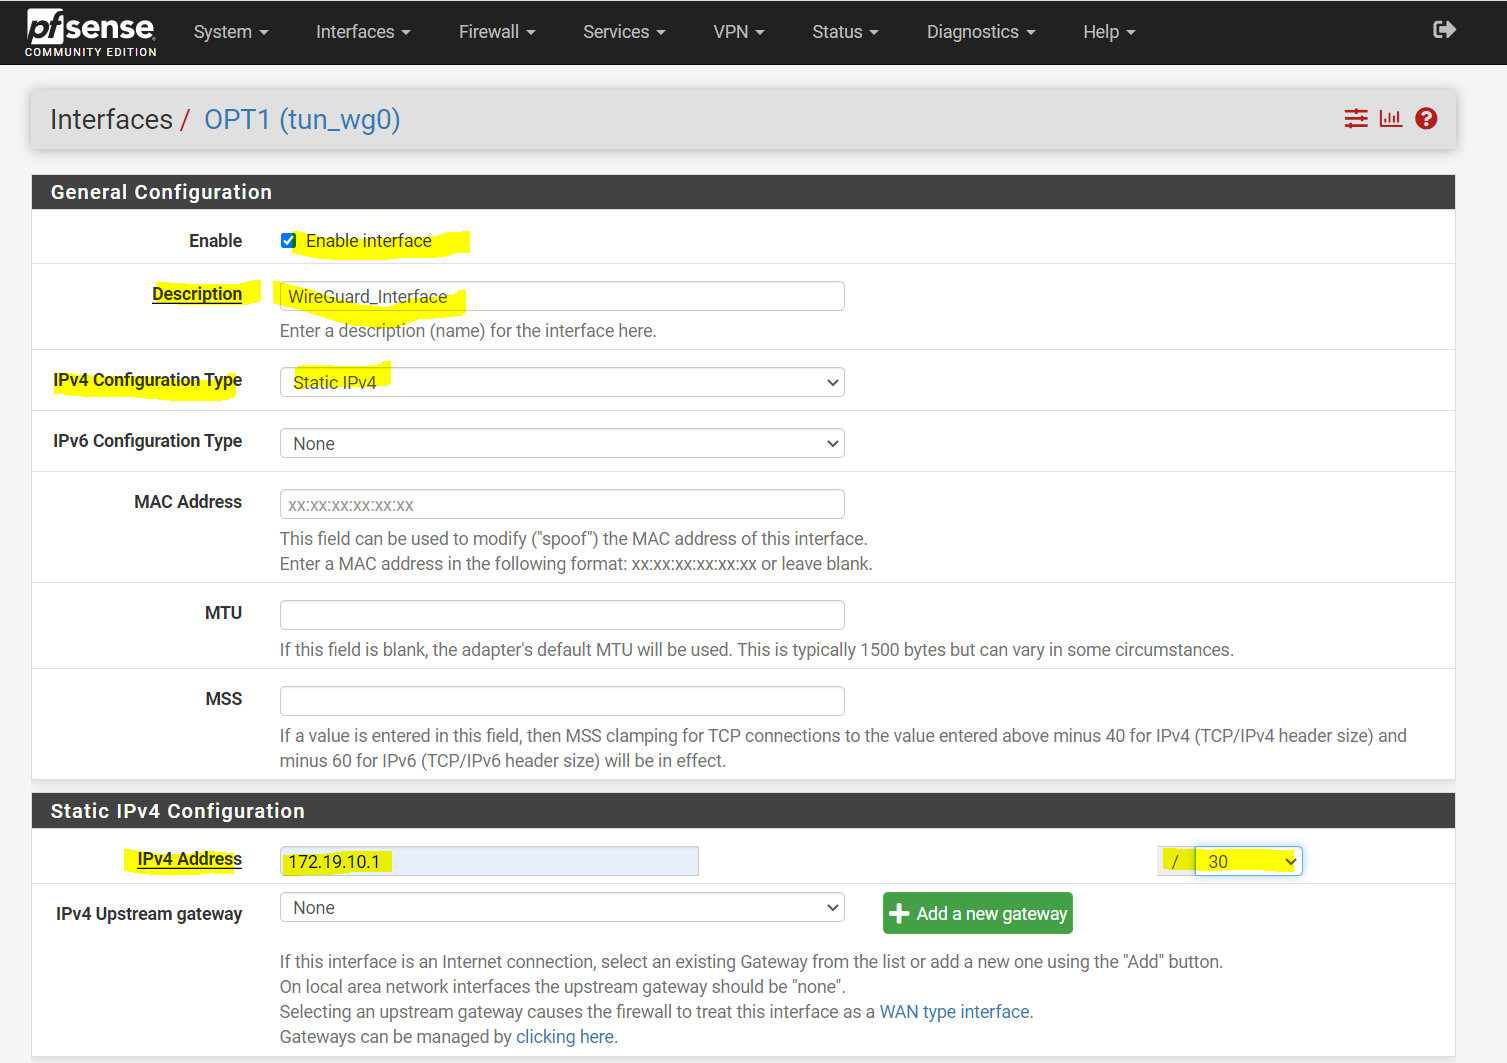Open the subnet mask /30 selector
The width and height of the screenshot is (1507, 1063).
point(1247,860)
